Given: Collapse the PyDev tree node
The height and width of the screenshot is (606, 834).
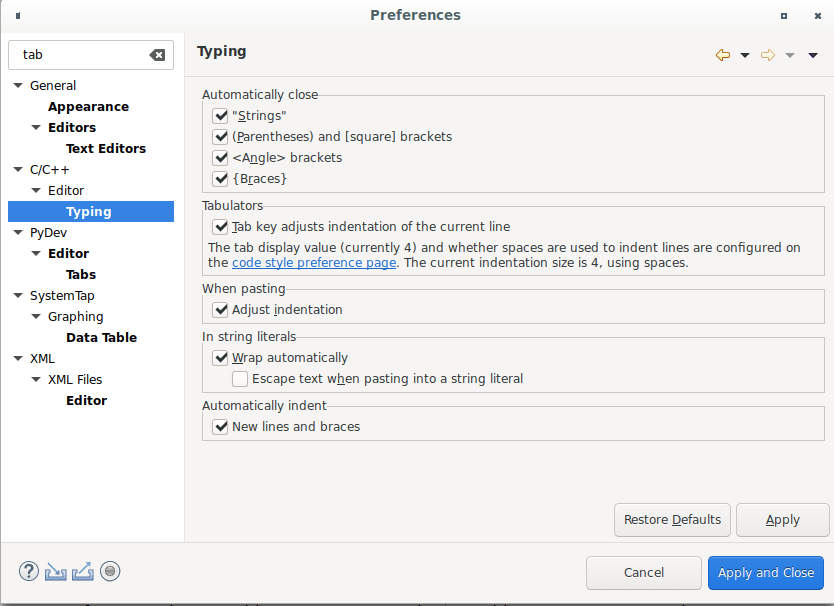Looking at the screenshot, I should pos(18,233).
